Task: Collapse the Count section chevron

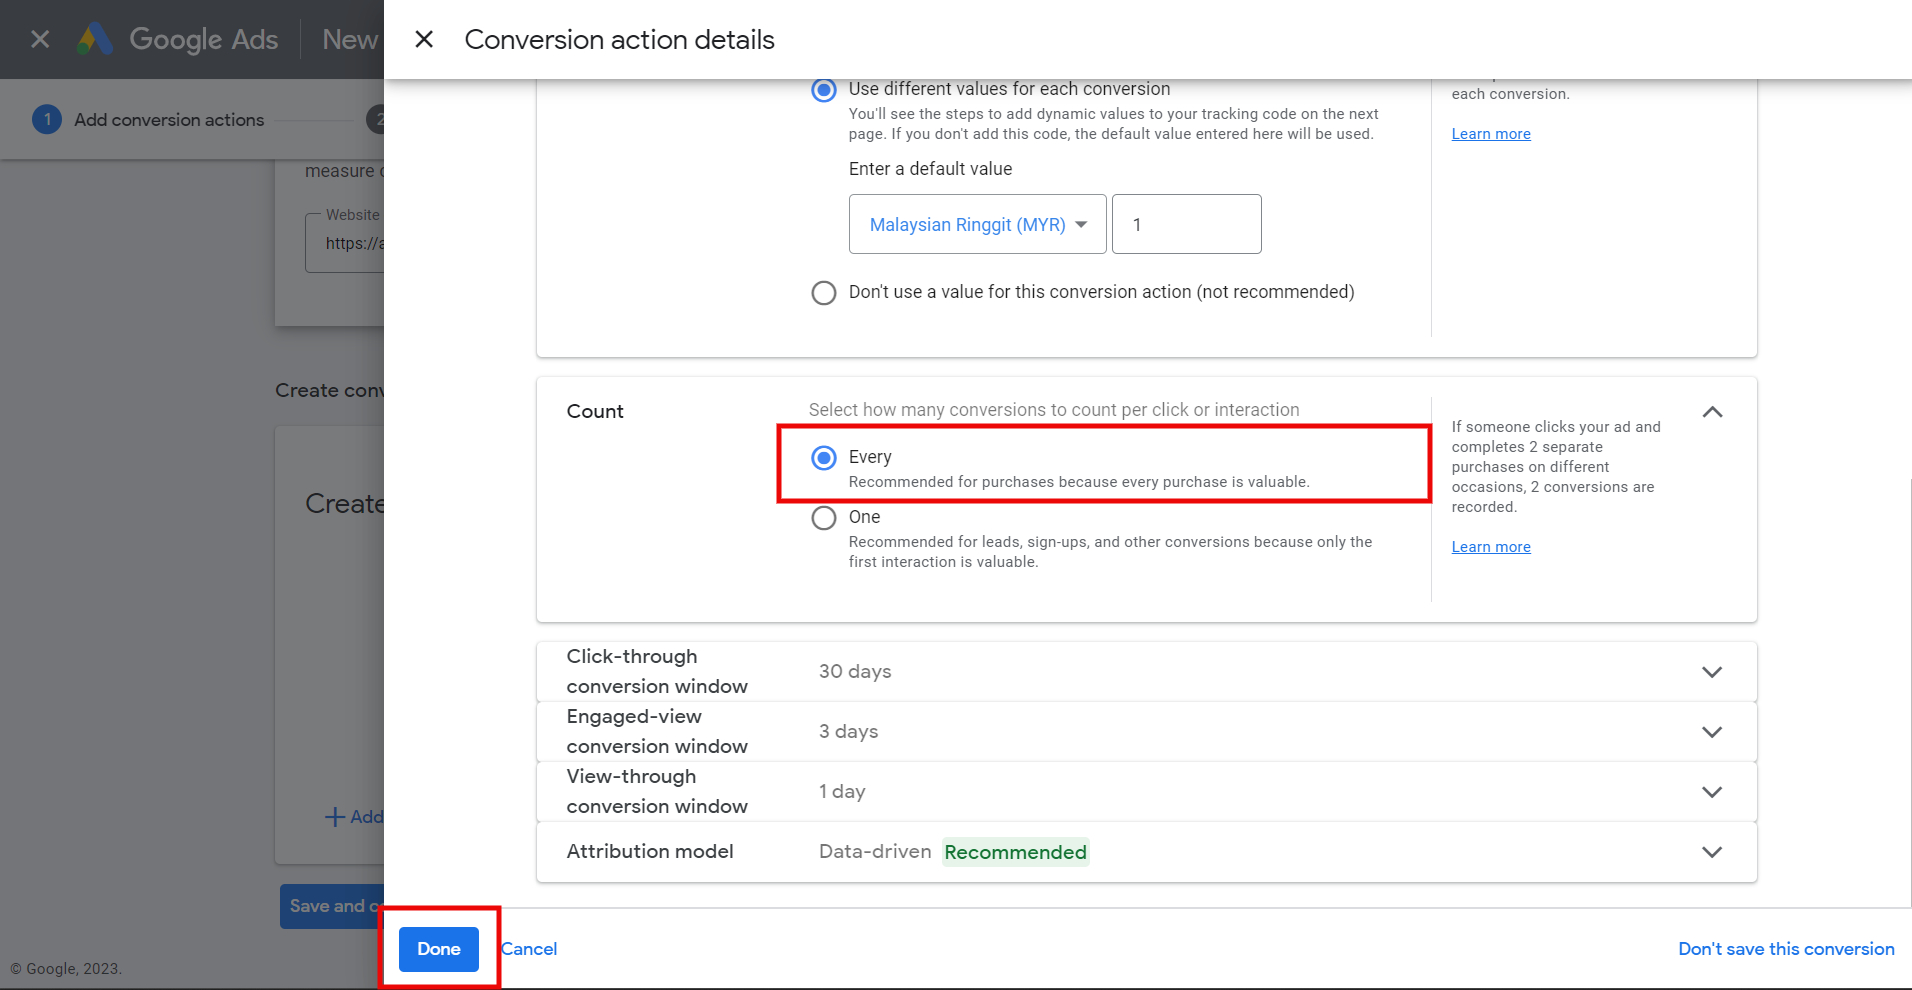Action: click(x=1712, y=412)
